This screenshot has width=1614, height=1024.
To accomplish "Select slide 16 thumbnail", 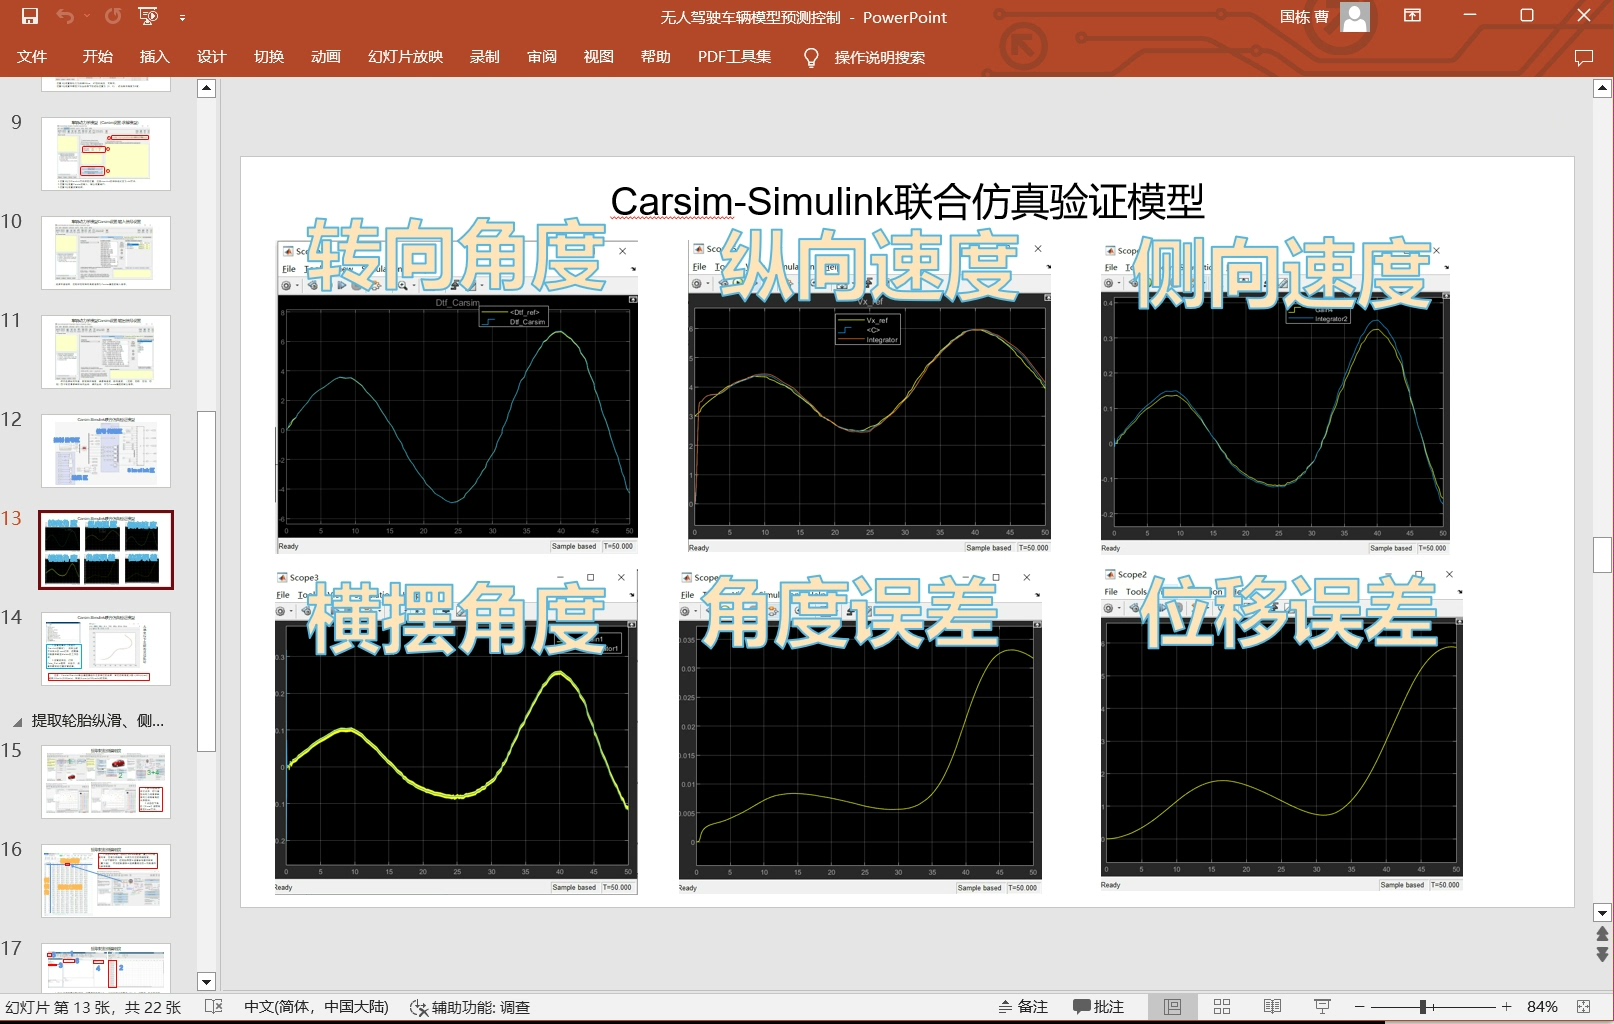I will 106,881.
